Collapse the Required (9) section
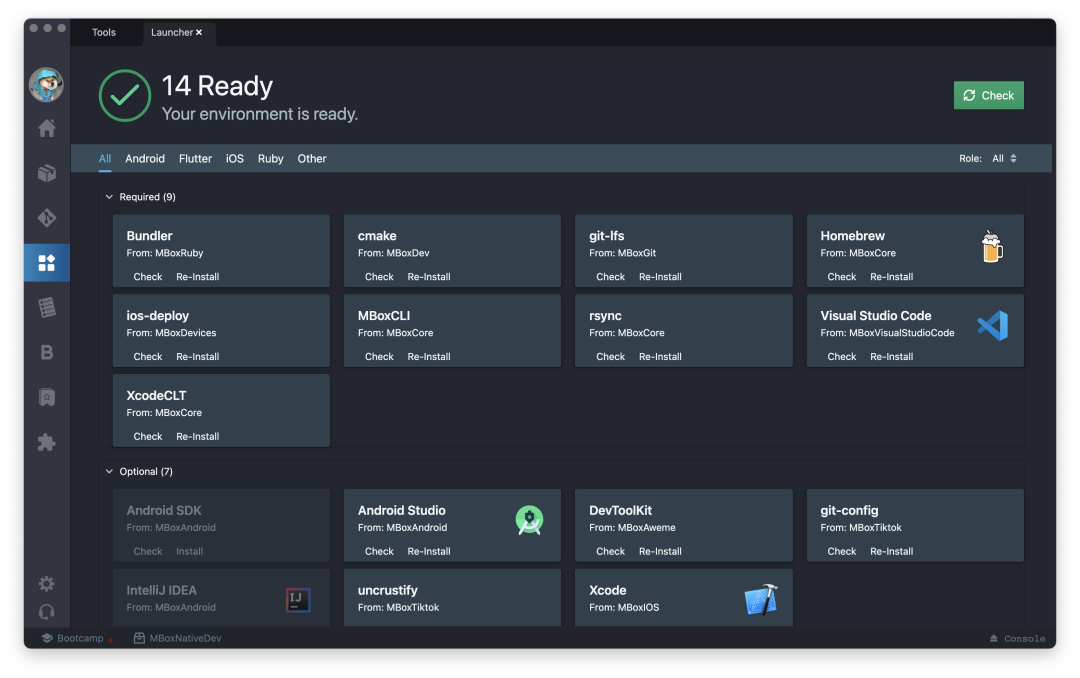Image resolution: width=1080 pixels, height=678 pixels. click(x=109, y=197)
